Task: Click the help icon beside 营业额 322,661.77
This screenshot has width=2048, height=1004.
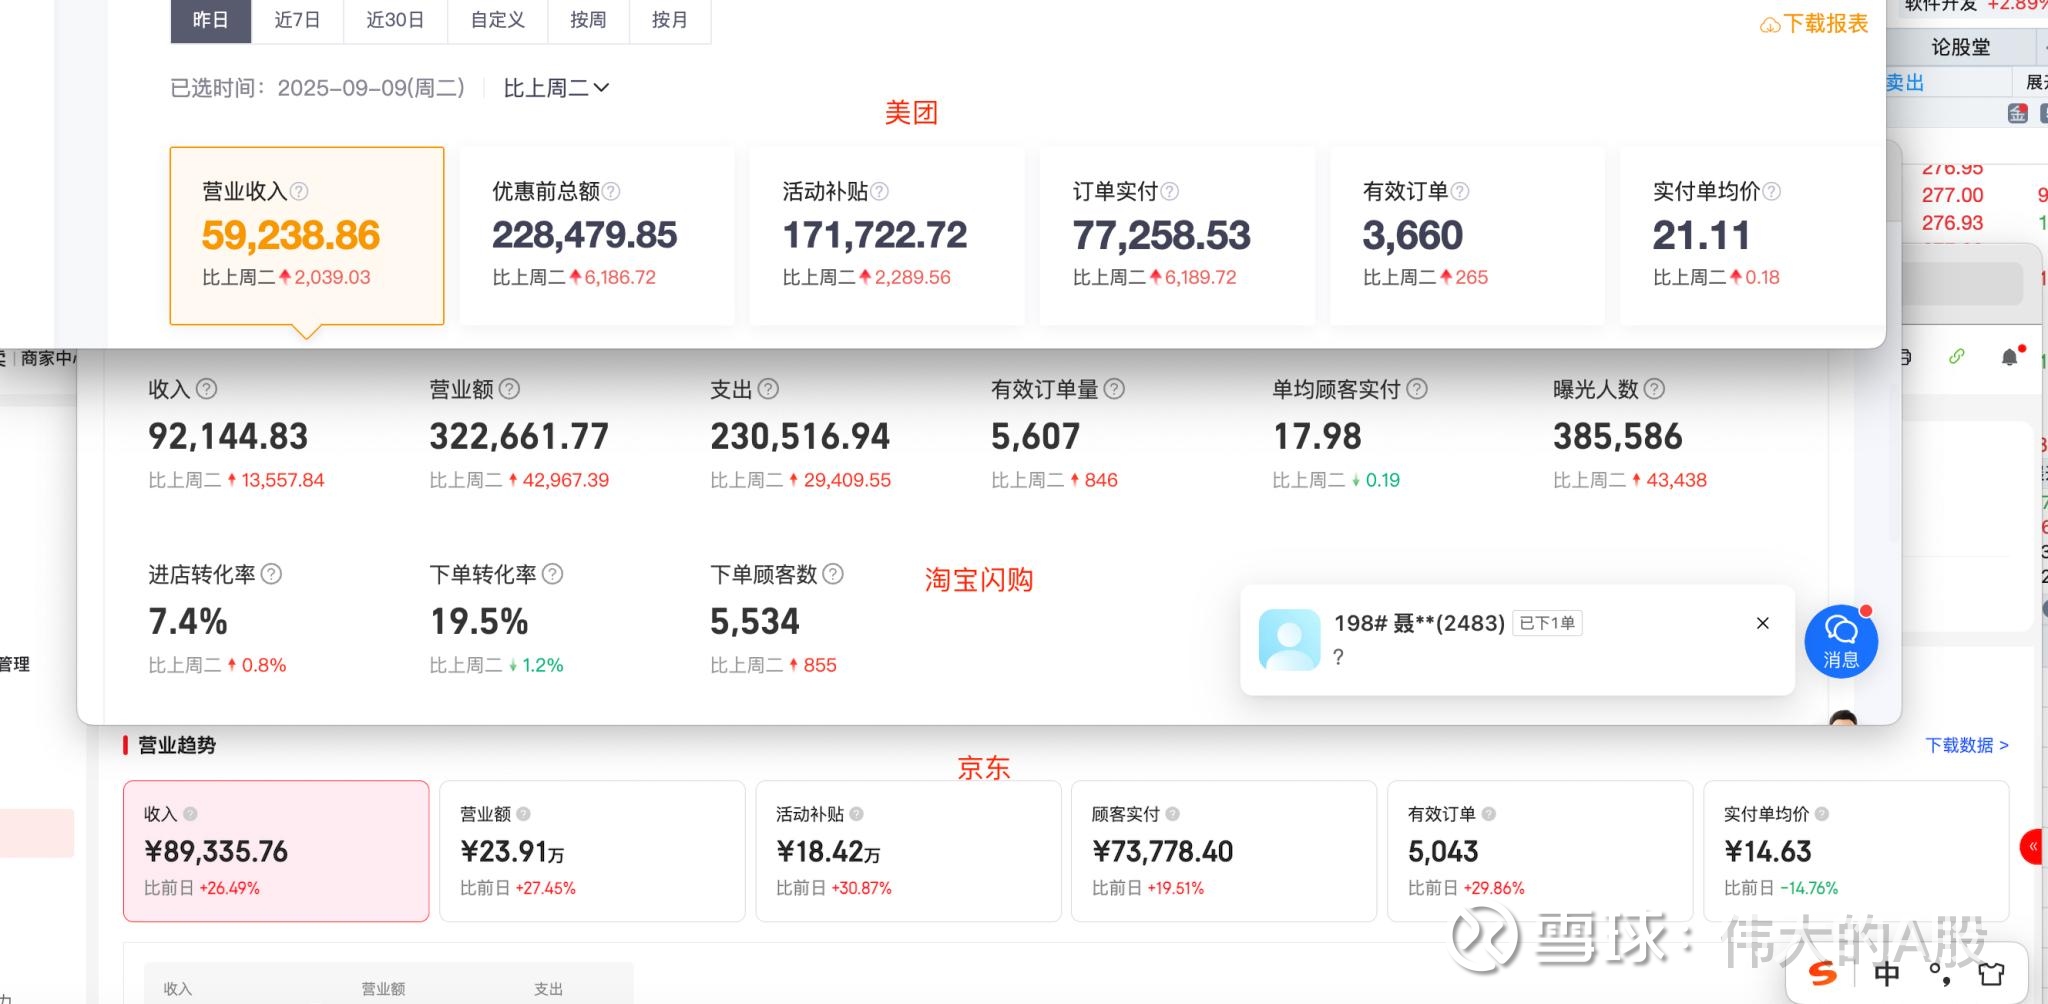Action: pos(509,389)
